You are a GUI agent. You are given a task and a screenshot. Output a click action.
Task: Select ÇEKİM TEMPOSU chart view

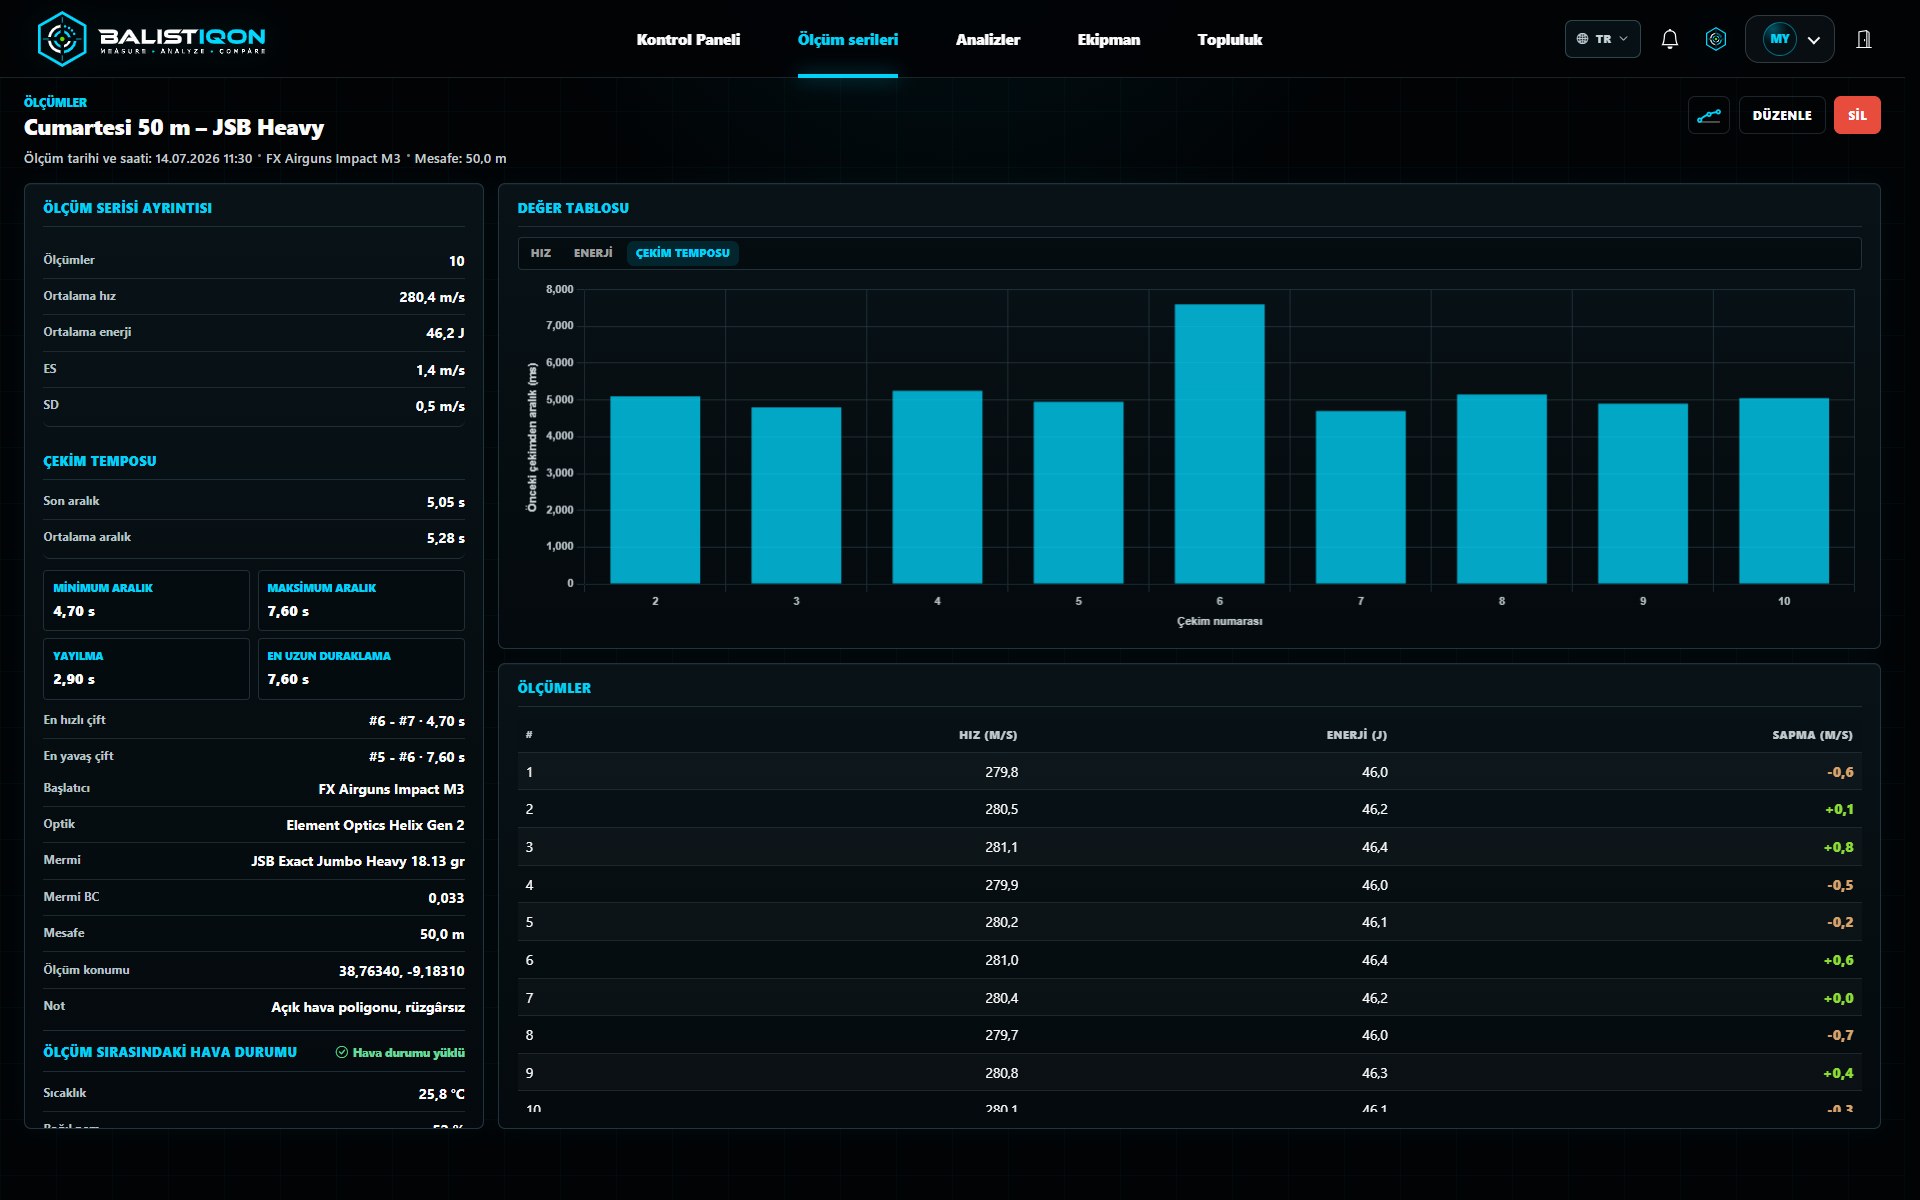click(x=683, y=253)
